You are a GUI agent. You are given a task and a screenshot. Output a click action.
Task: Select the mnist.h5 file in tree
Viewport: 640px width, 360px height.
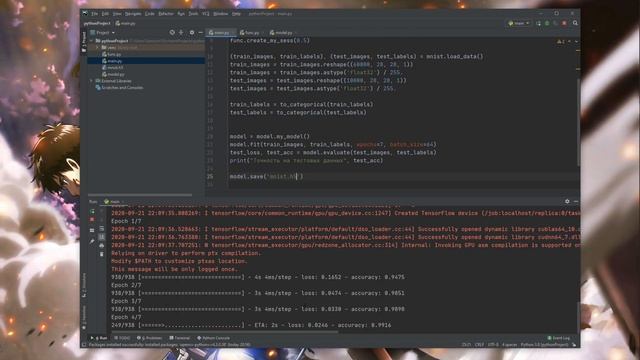113,68
